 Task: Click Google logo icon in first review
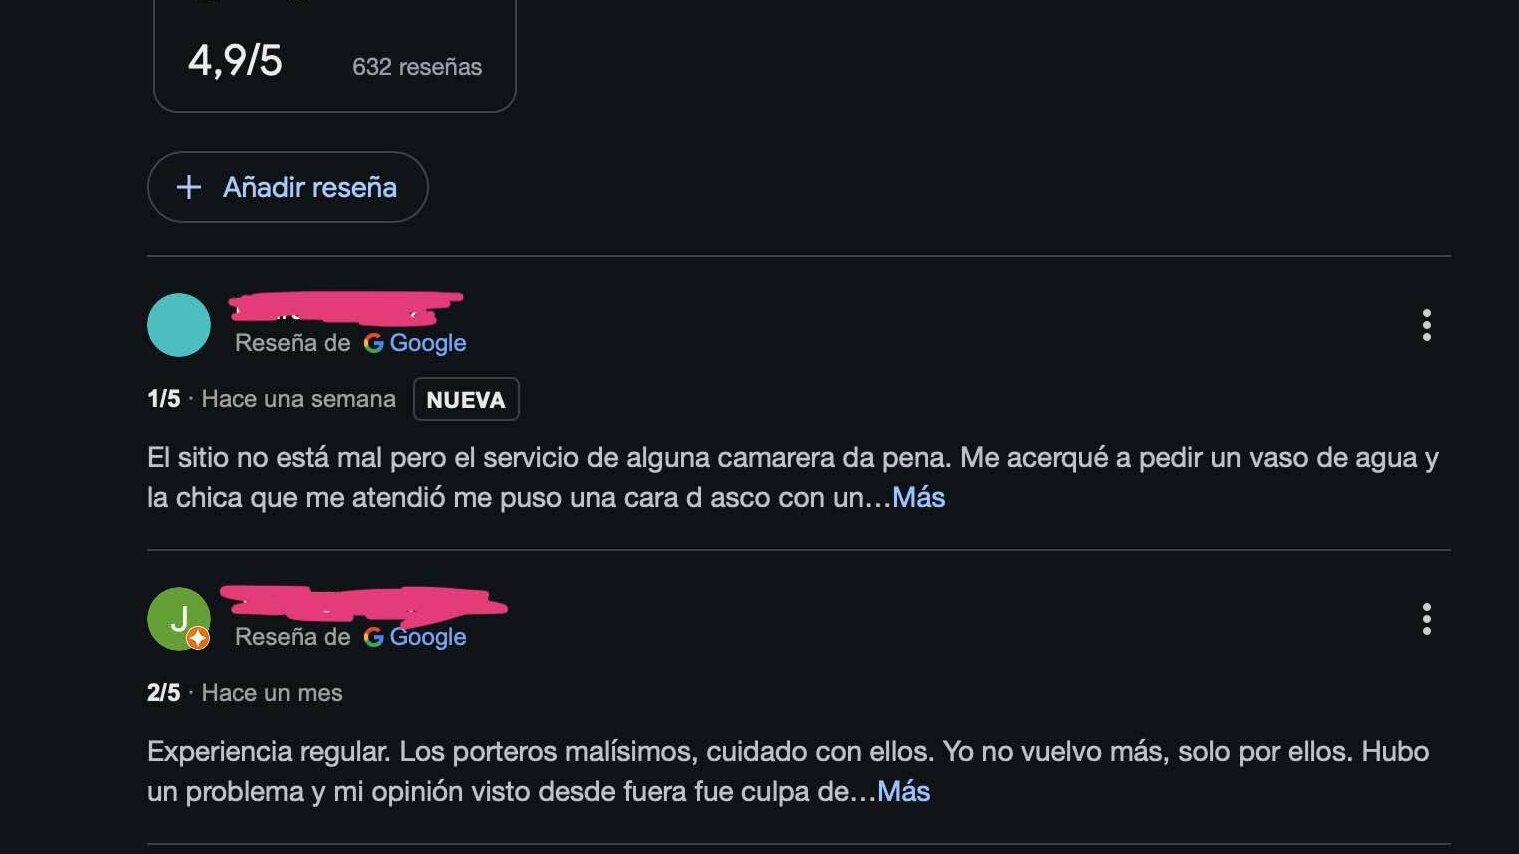coord(374,343)
